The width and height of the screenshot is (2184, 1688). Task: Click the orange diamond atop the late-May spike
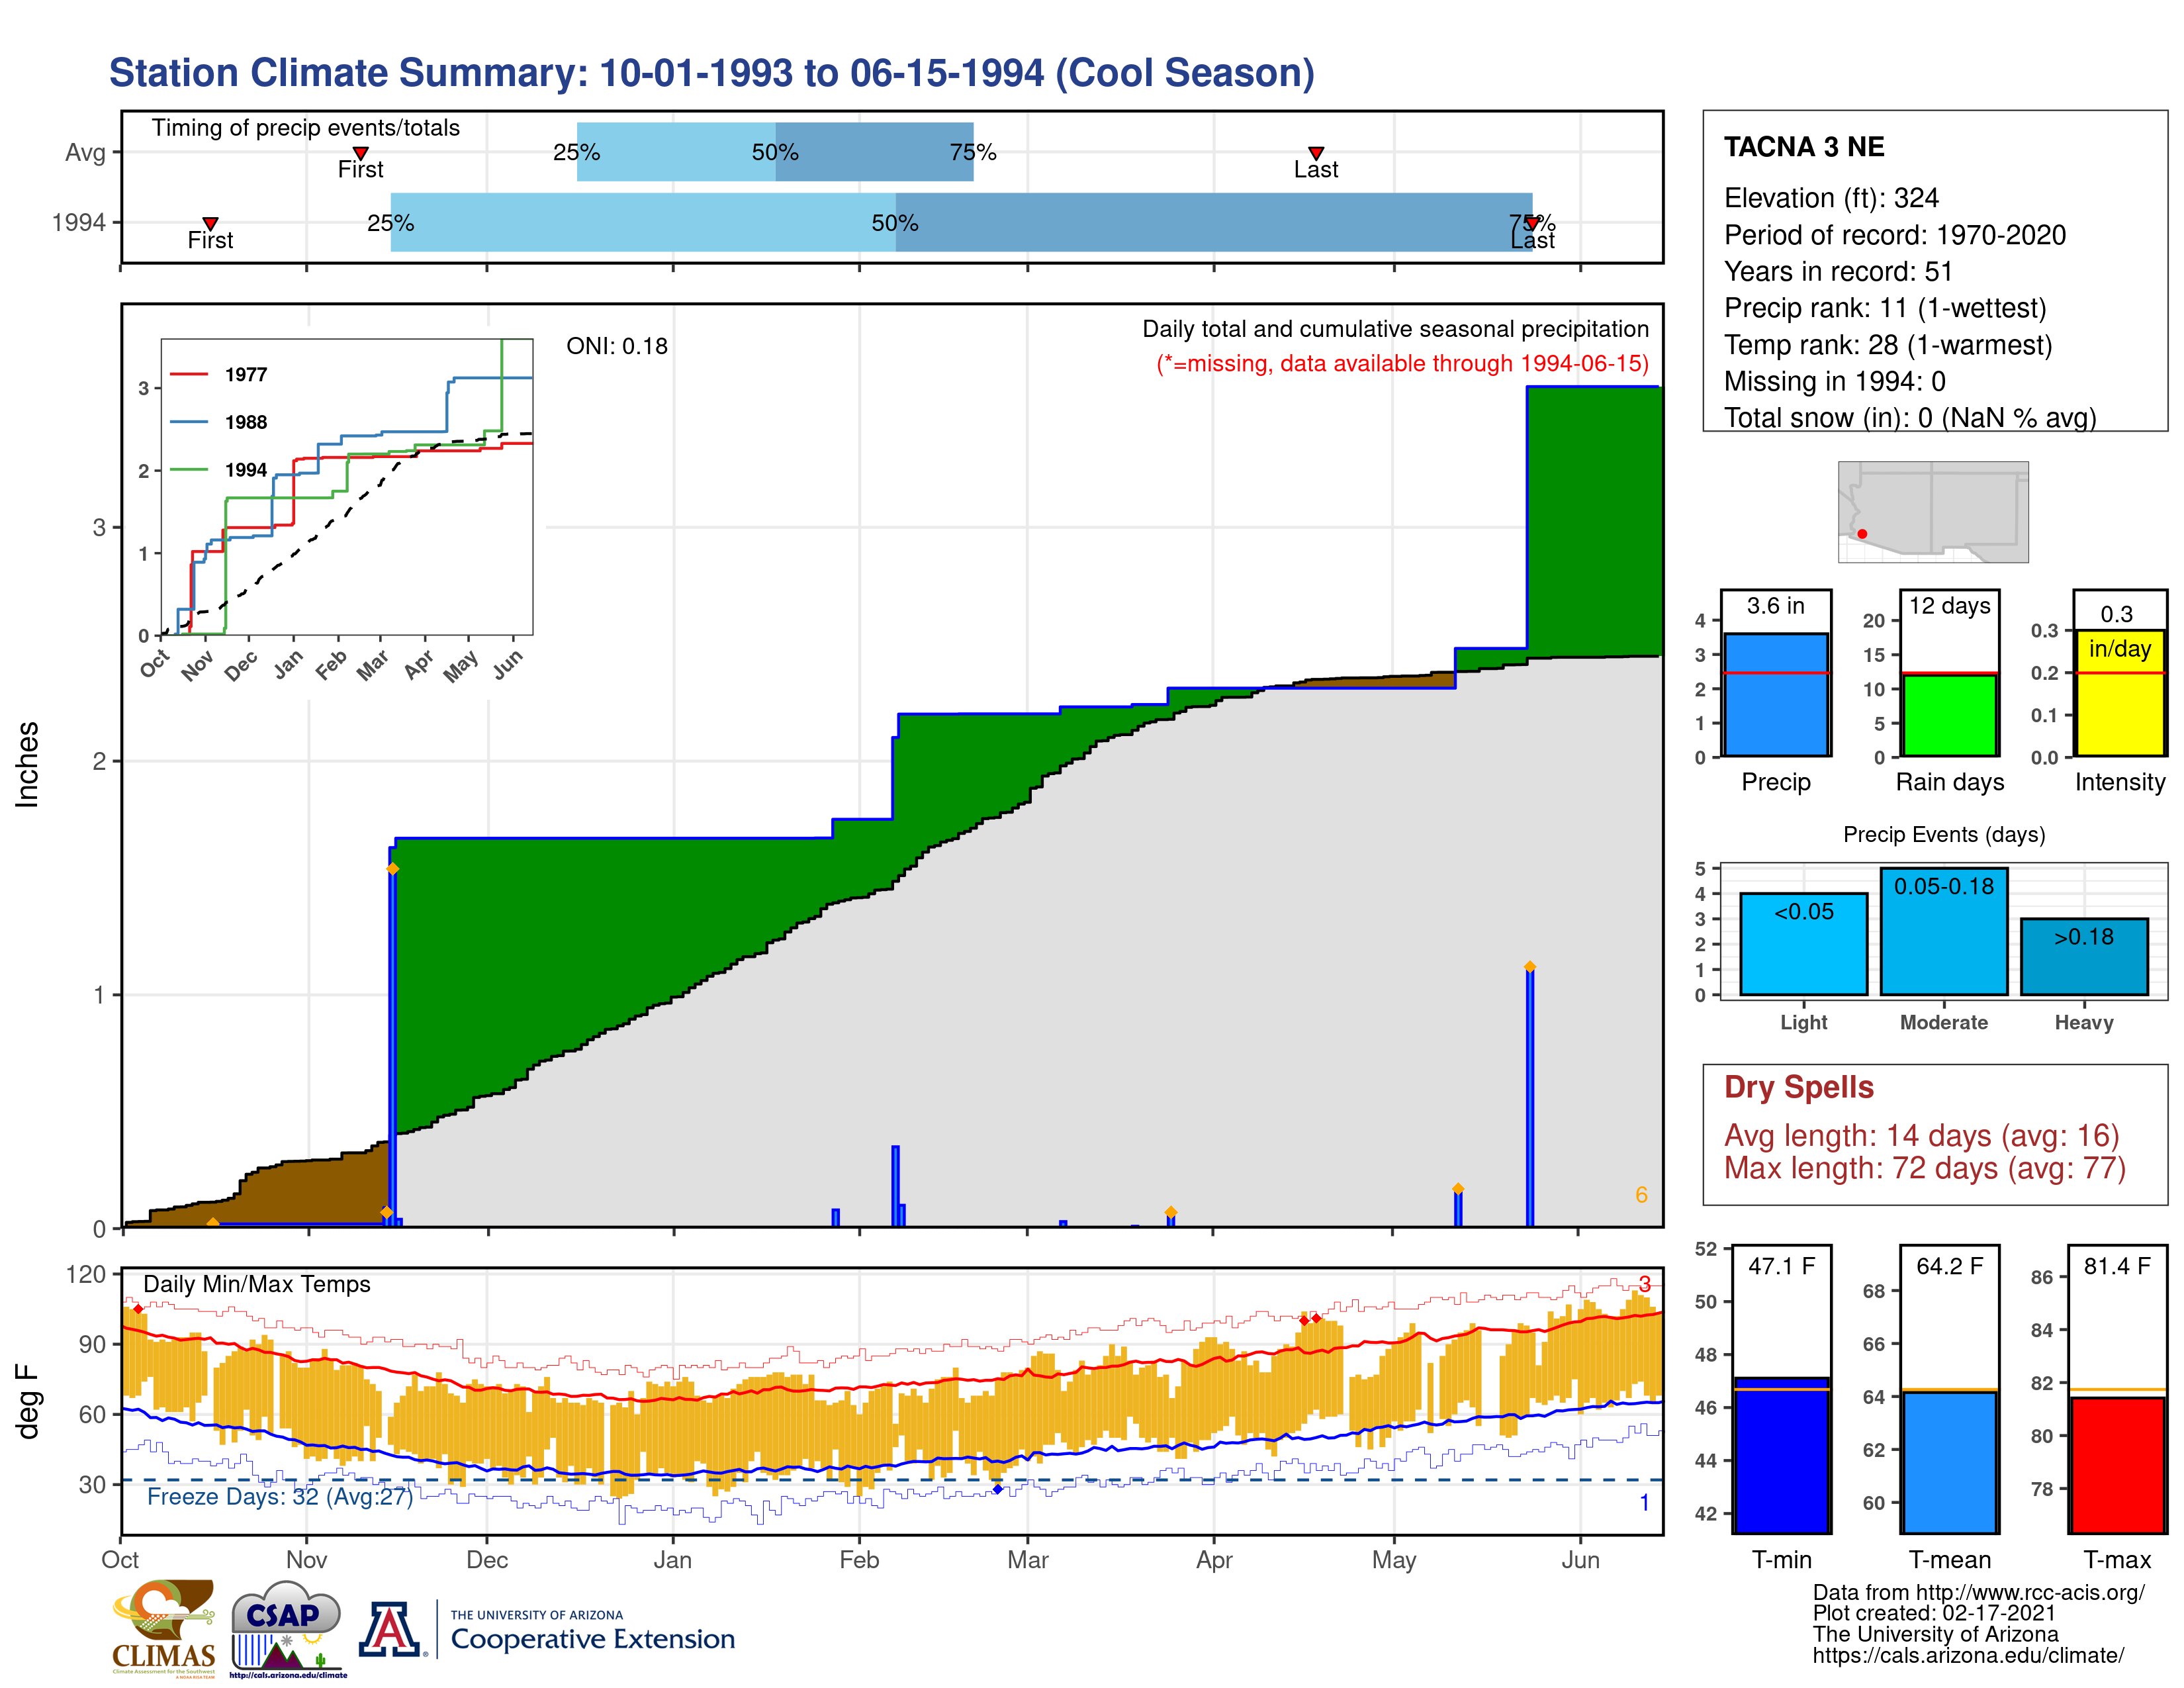pyautogui.click(x=1530, y=967)
